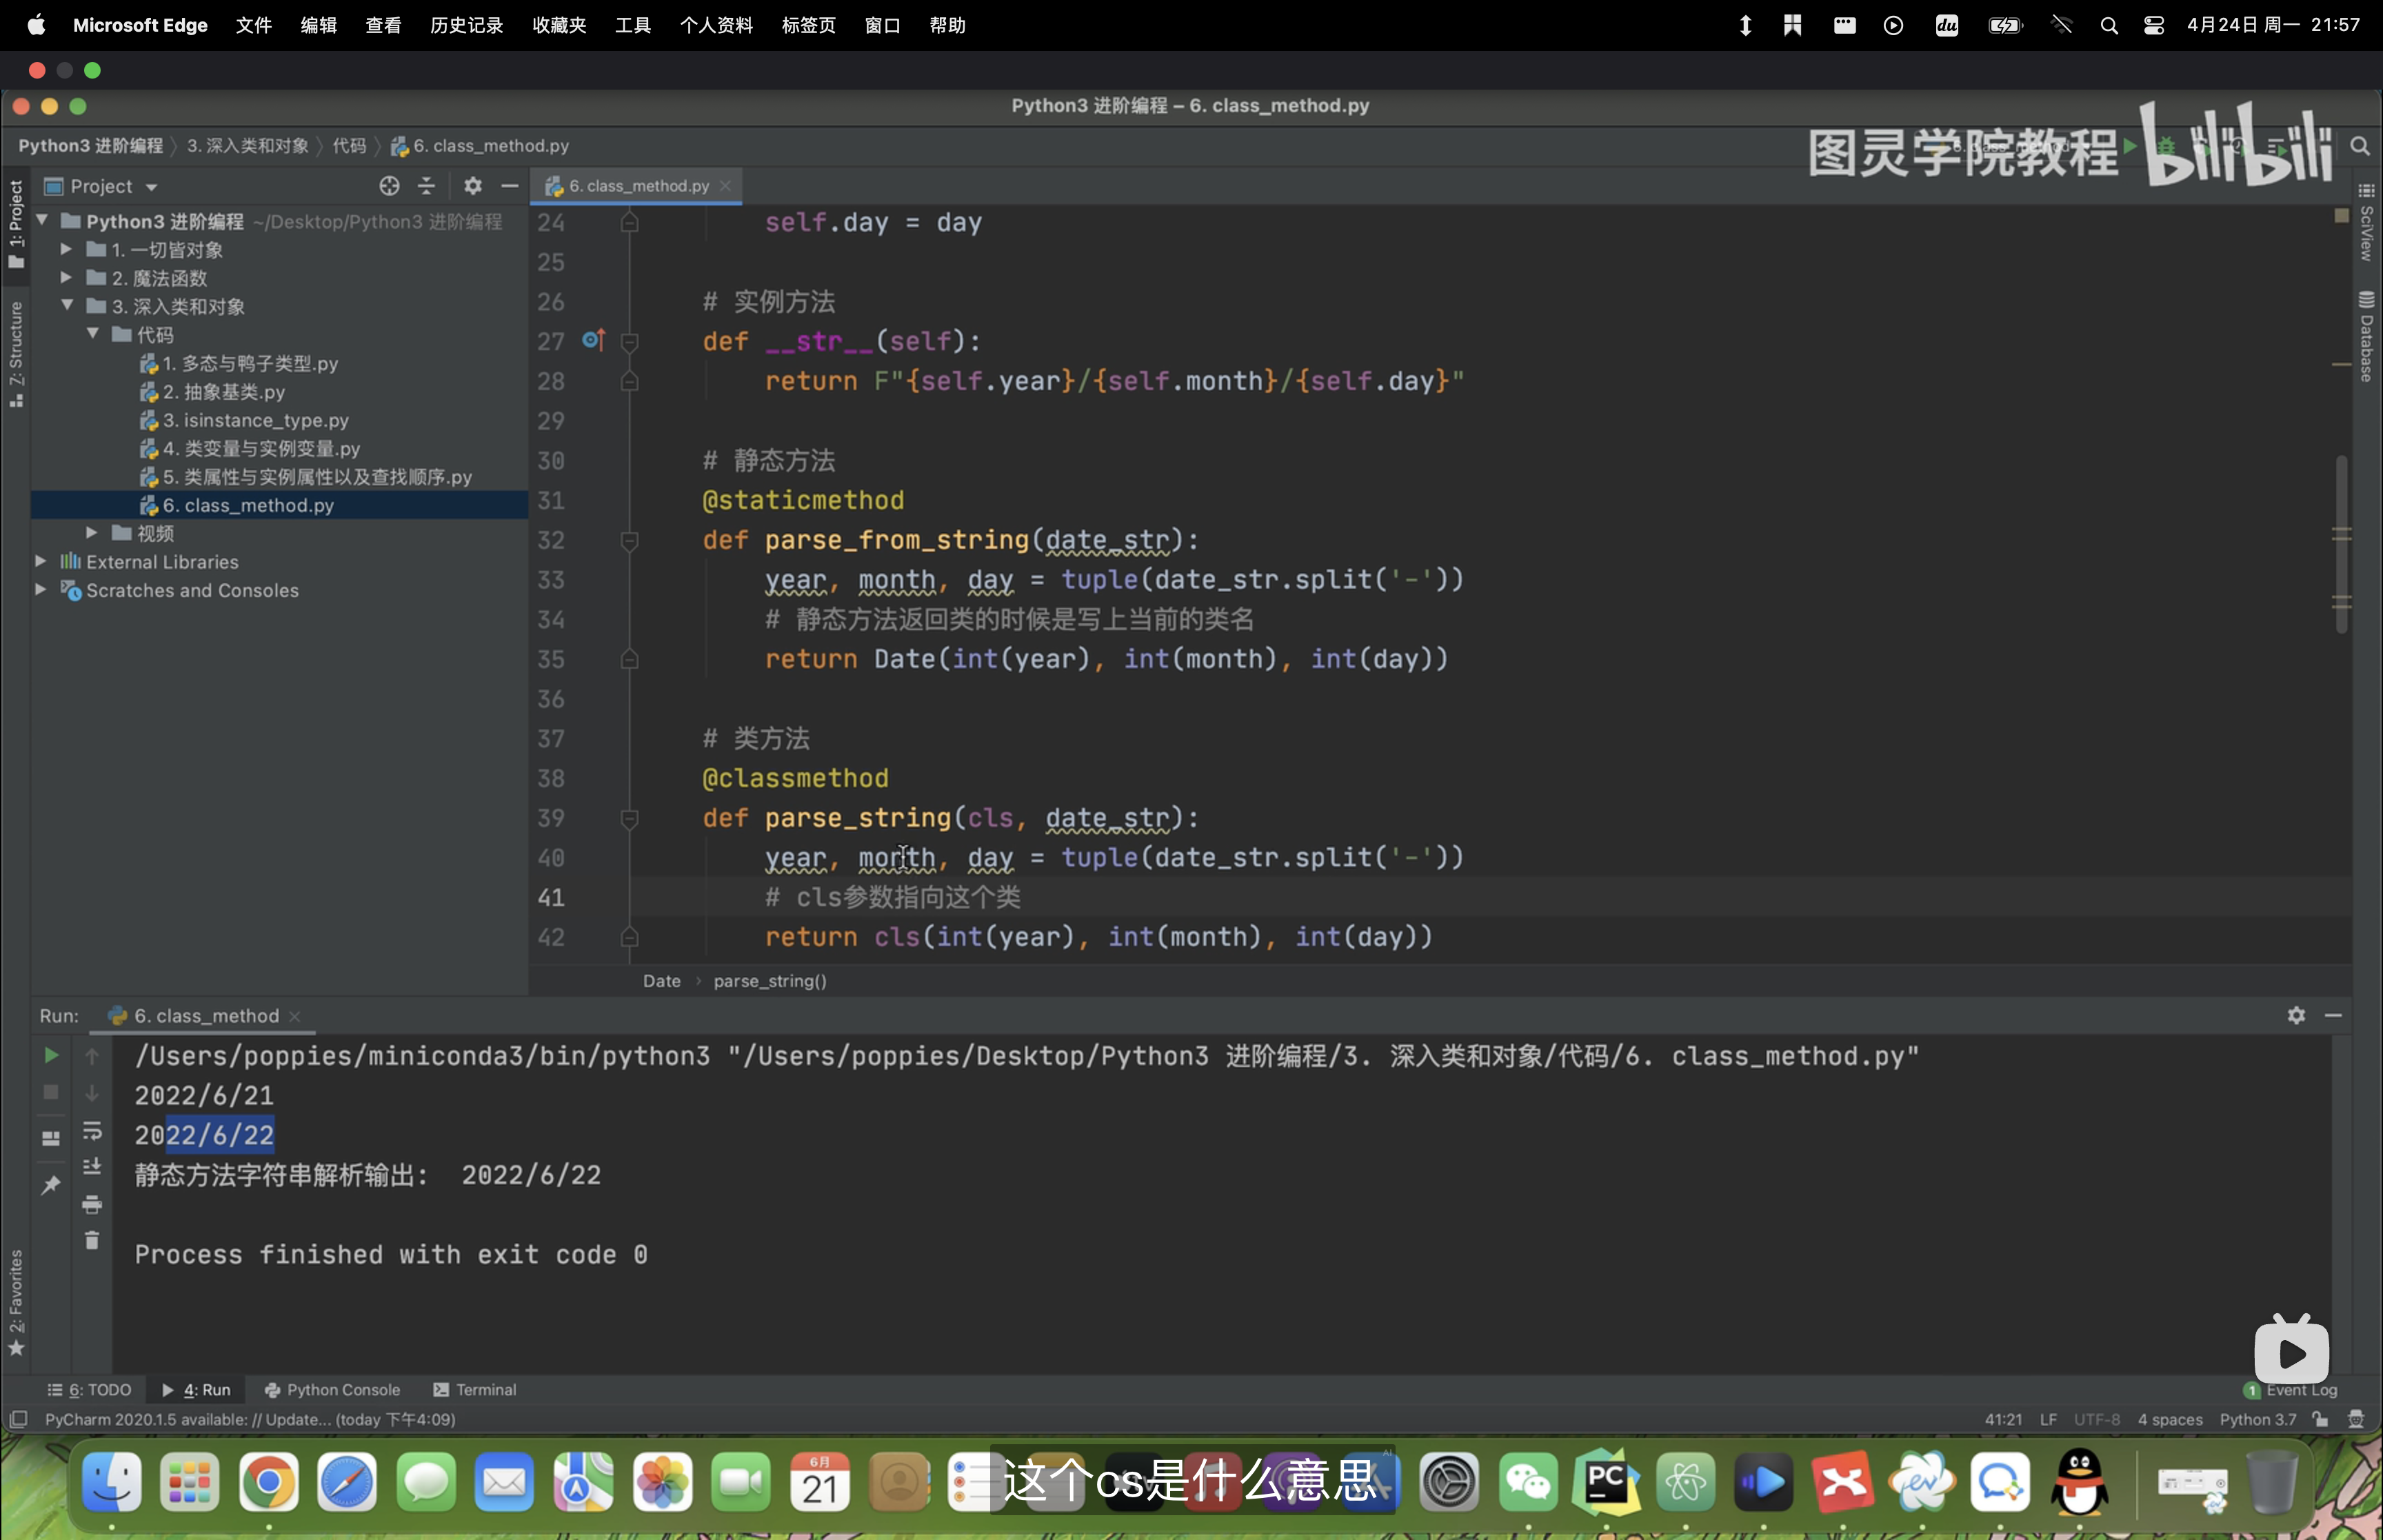This screenshot has width=2383, height=1540.
Task: Toggle read-only lock in status bar
Action: click(2320, 1419)
